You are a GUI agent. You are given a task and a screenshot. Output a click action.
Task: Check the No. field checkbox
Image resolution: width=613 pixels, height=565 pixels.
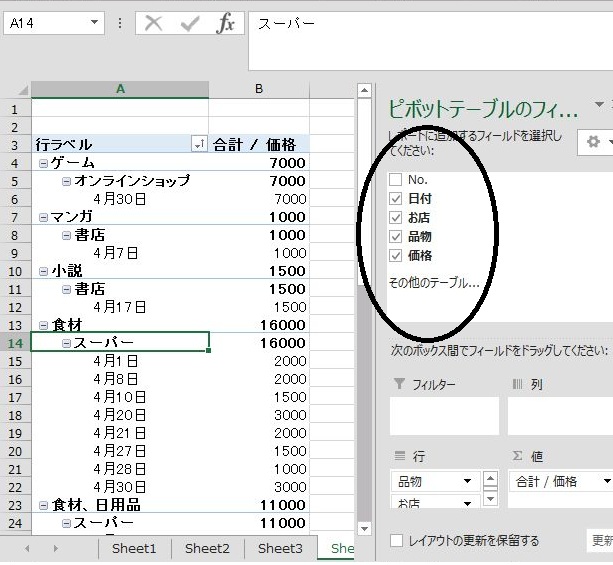[396, 179]
